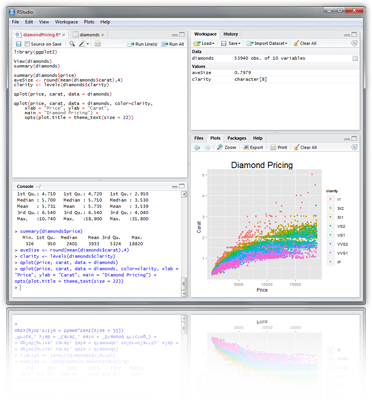Screen dimensions: 372x400
Task: Toggle the Source on Save checkbox
Action: pyautogui.click(x=27, y=44)
